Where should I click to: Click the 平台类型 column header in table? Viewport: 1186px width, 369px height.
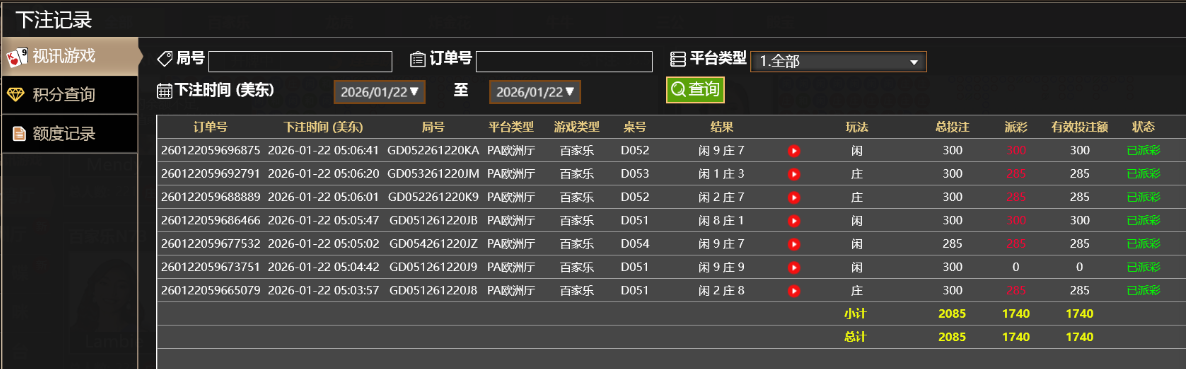coord(511,127)
